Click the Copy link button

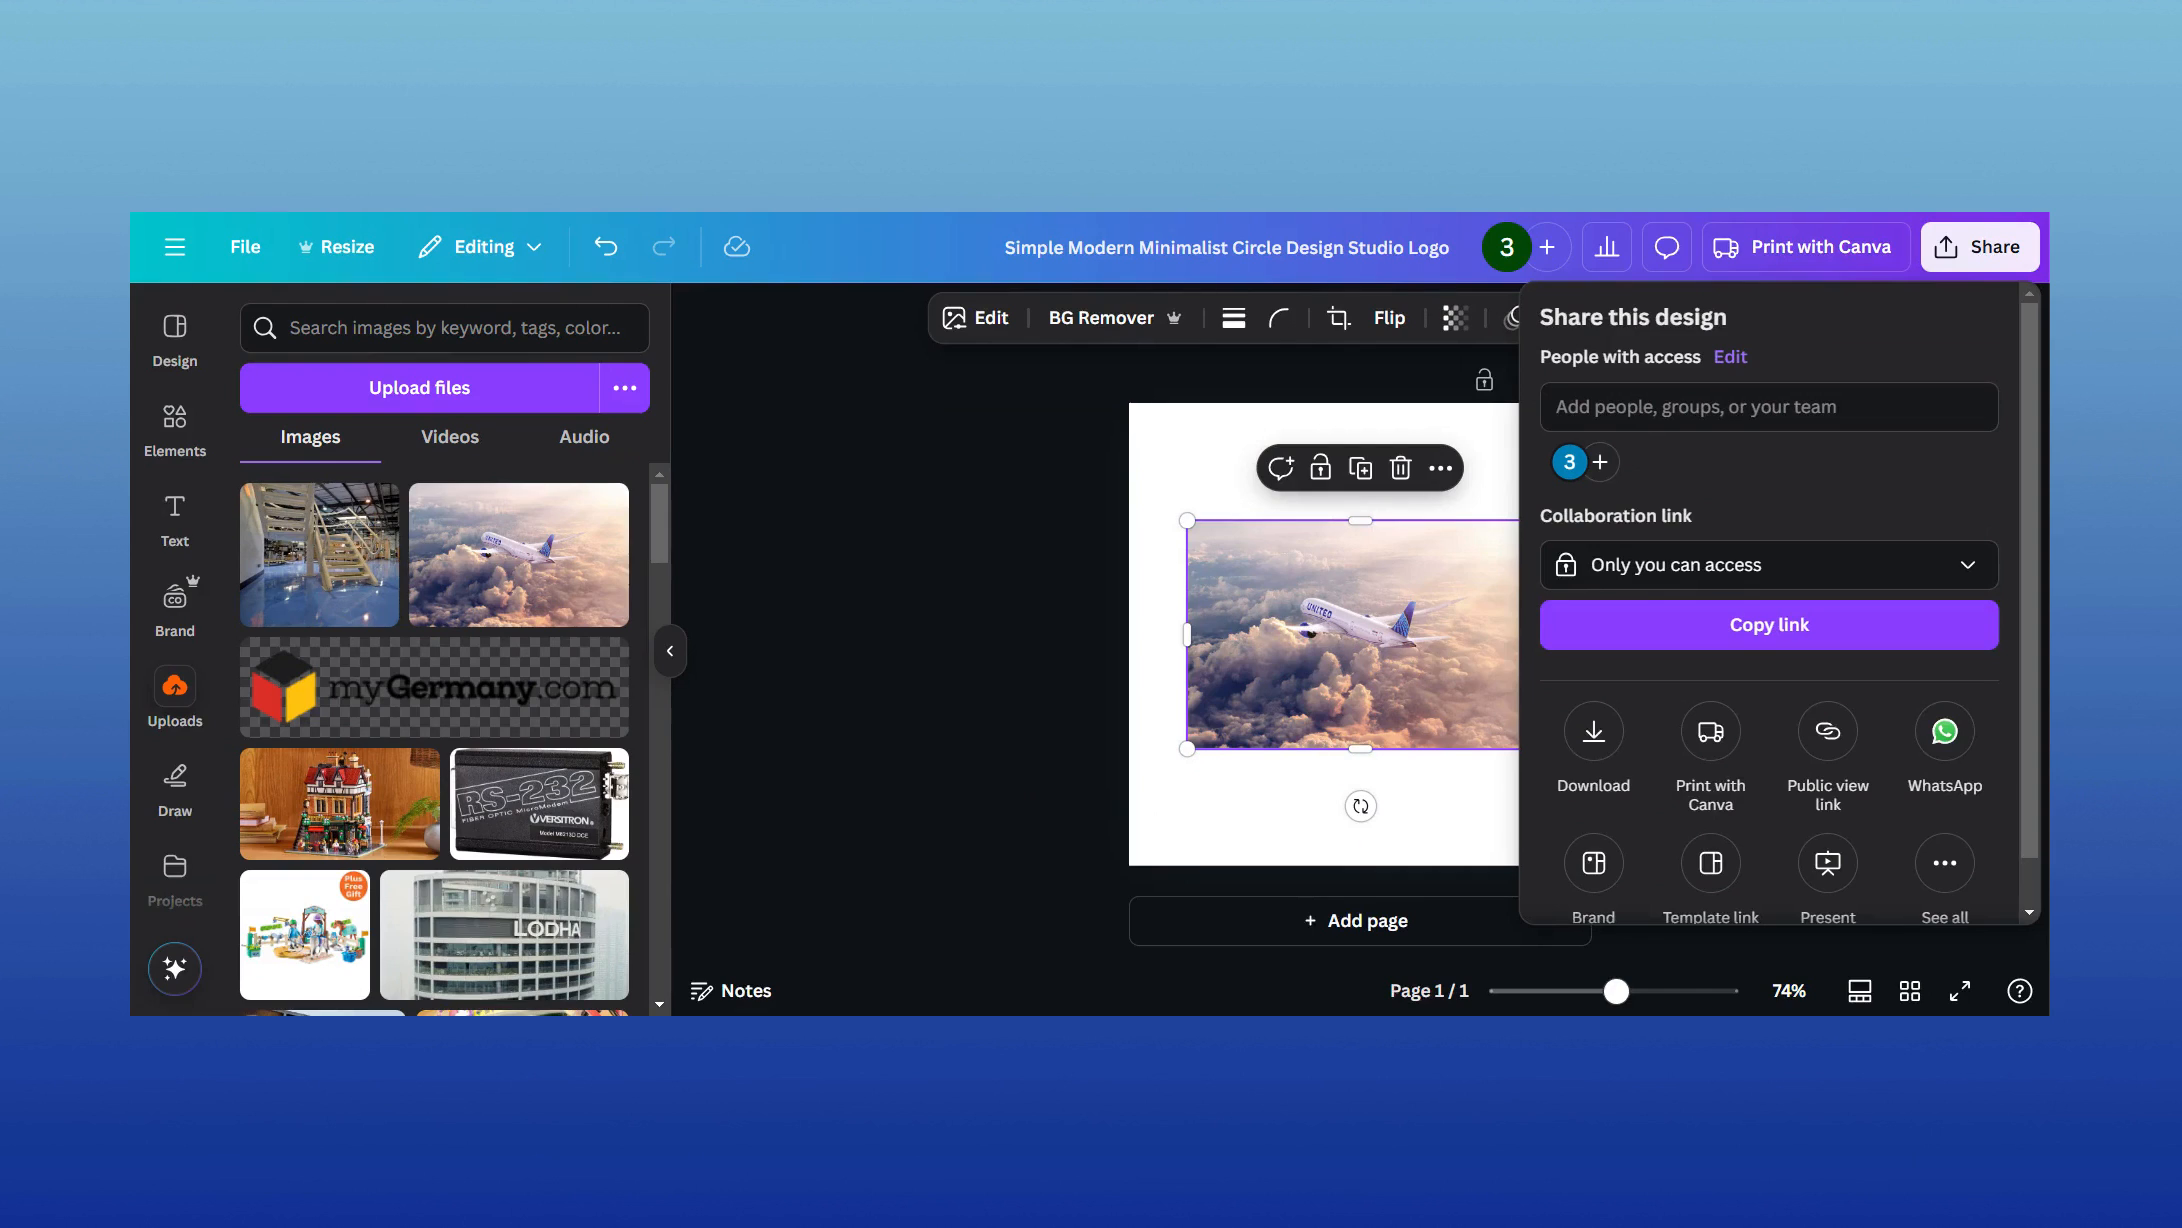coord(1768,624)
